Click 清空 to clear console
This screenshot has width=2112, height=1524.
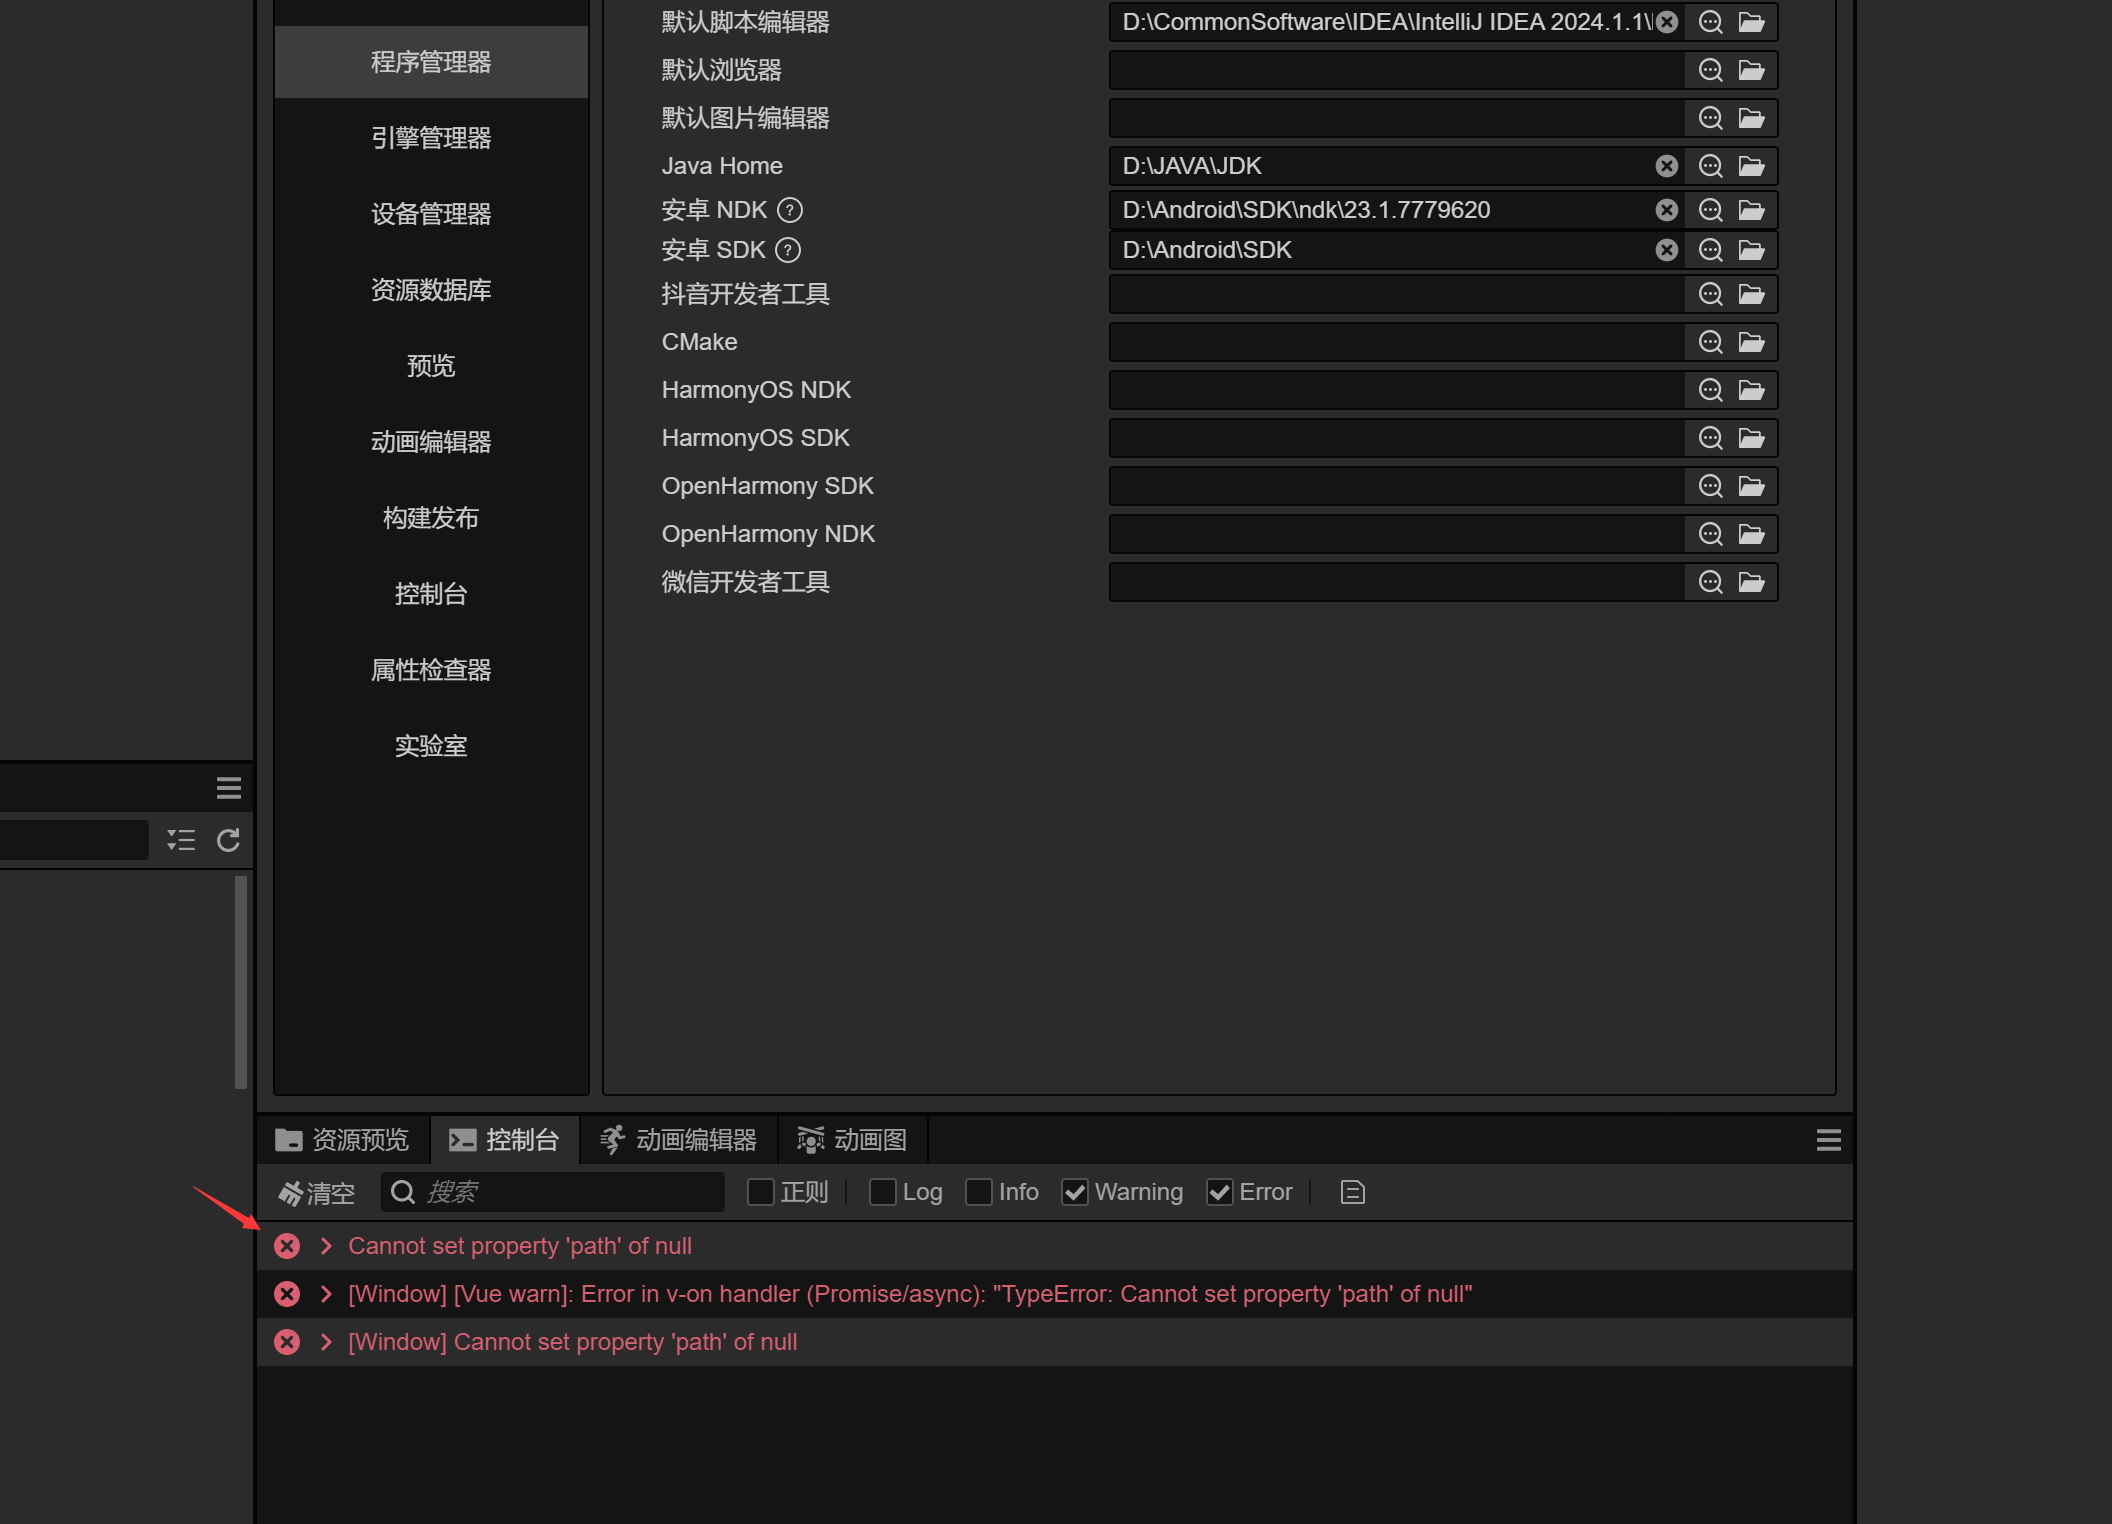coord(317,1193)
